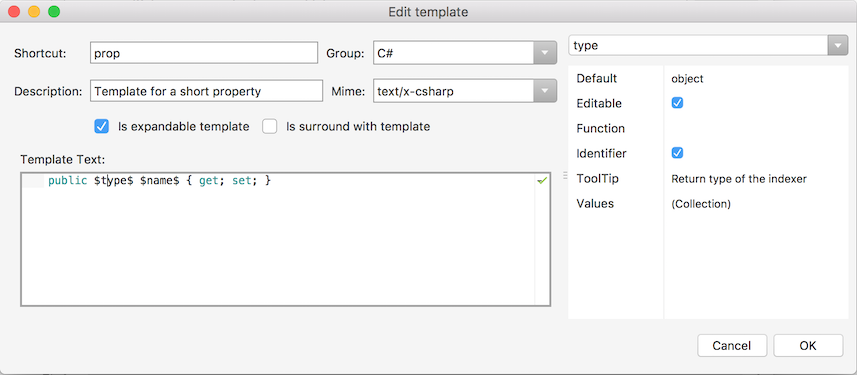Click the Function property label
Screen dimensions: 857x375
point(600,128)
